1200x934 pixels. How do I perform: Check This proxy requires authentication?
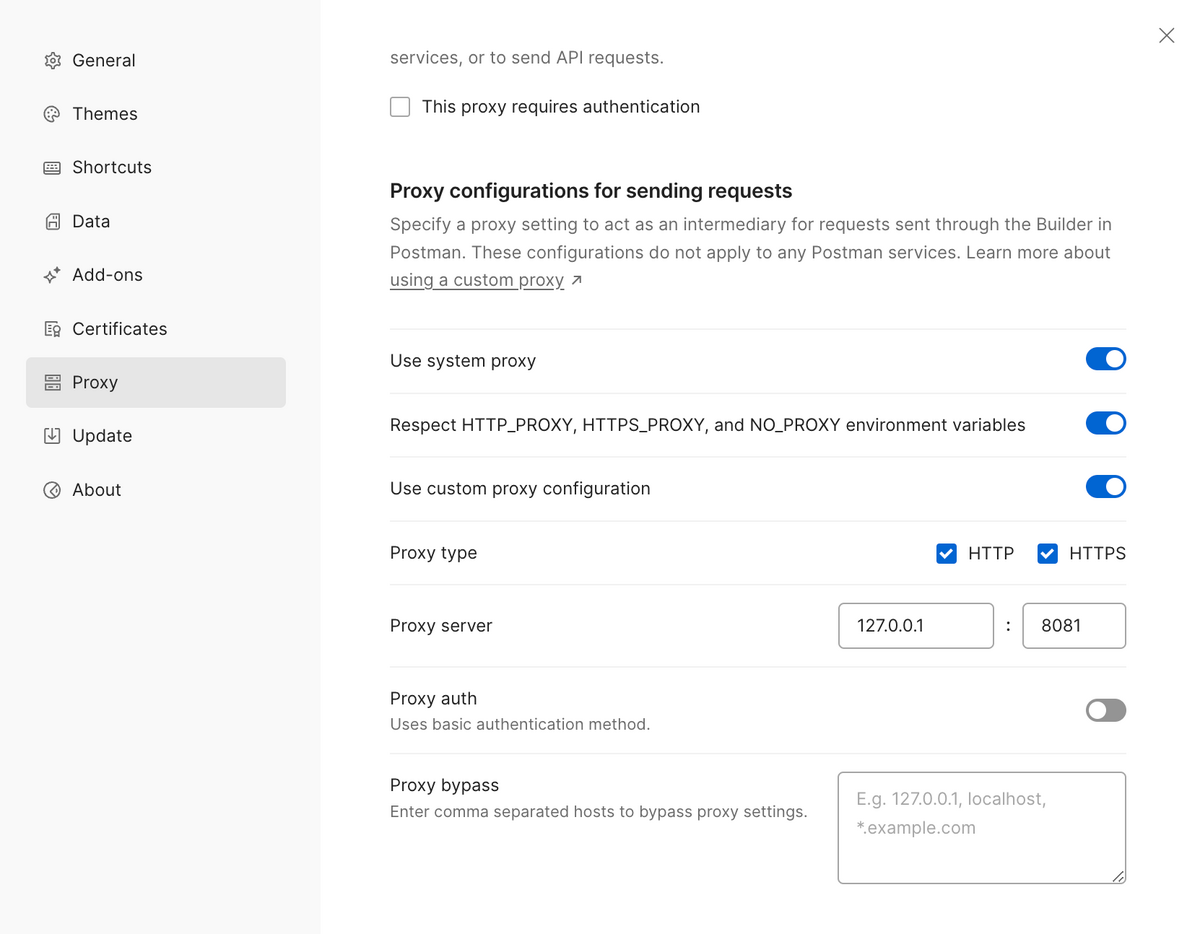pos(400,106)
